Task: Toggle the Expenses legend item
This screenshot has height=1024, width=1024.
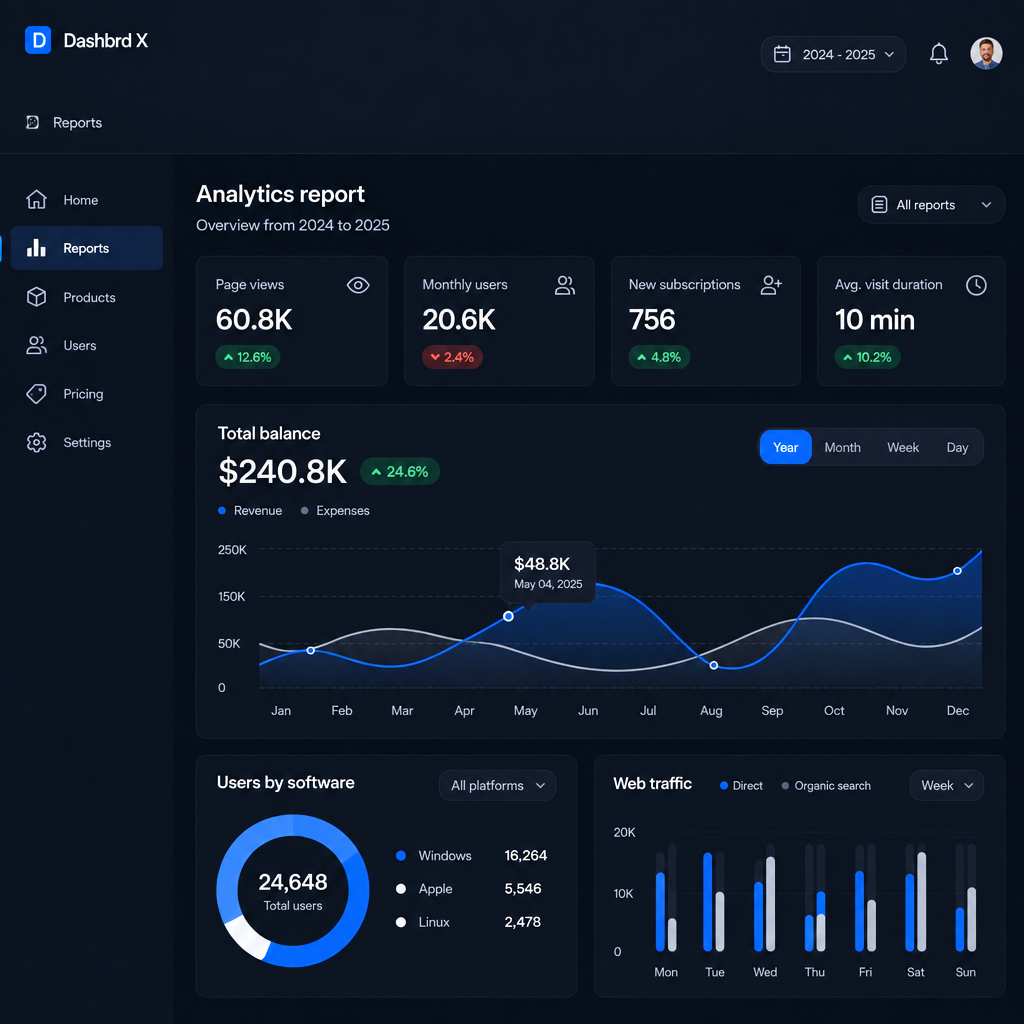Action: [x=336, y=511]
